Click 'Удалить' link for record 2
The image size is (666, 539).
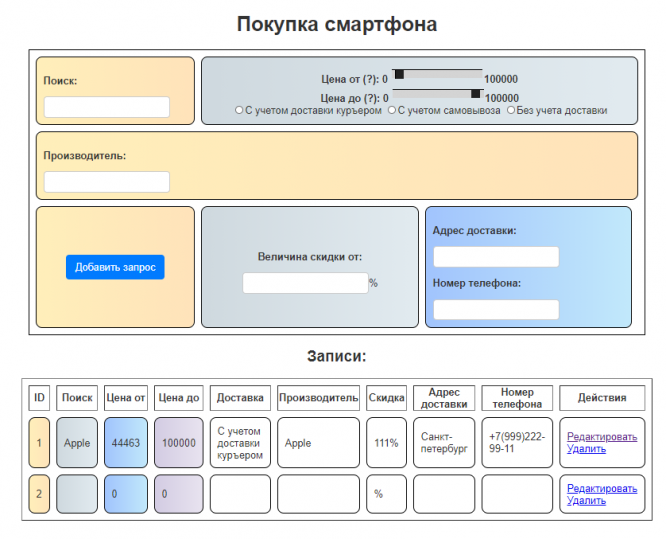pos(585,500)
